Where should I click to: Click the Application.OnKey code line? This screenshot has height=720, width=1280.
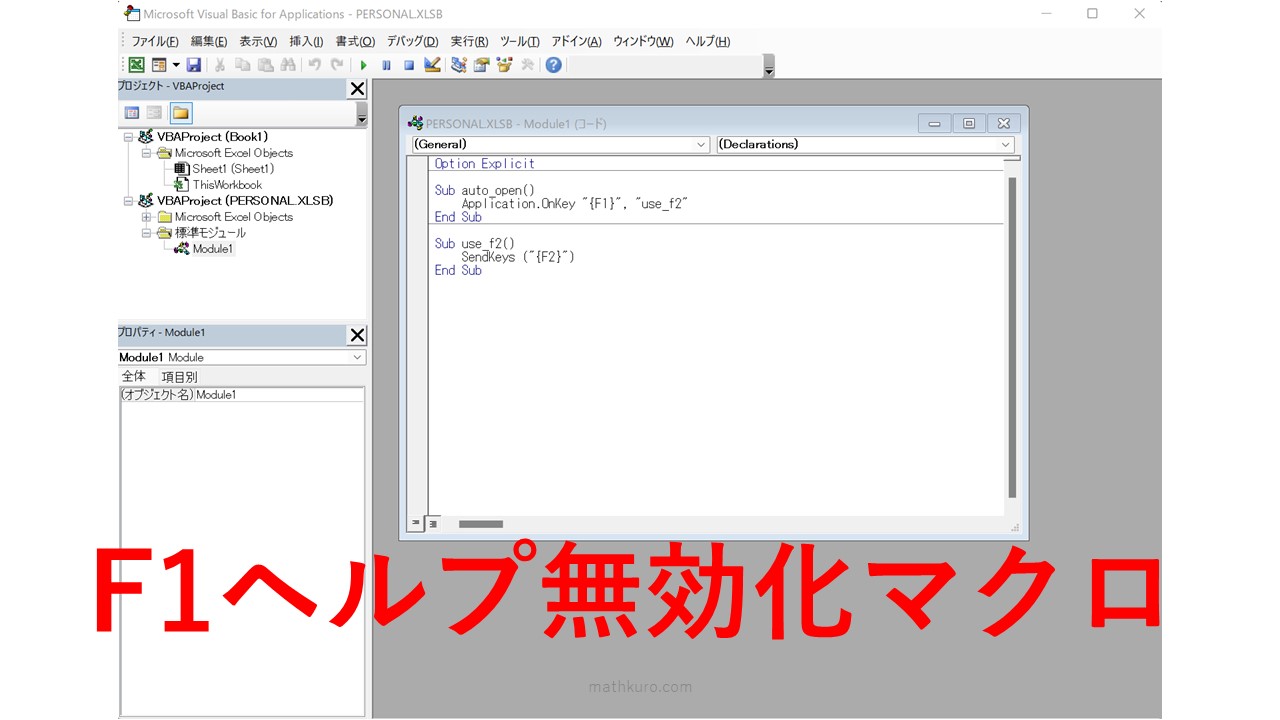pos(575,203)
